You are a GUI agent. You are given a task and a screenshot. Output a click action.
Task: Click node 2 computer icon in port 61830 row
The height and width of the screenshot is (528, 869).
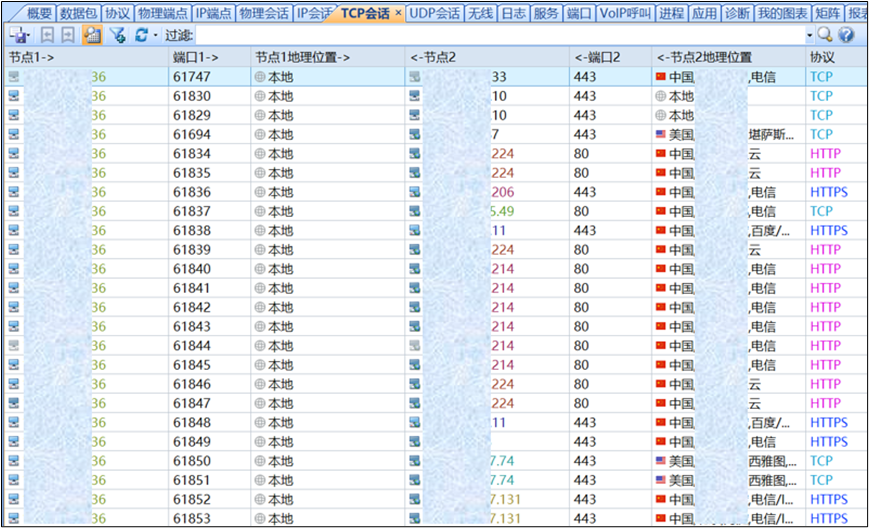(x=415, y=96)
